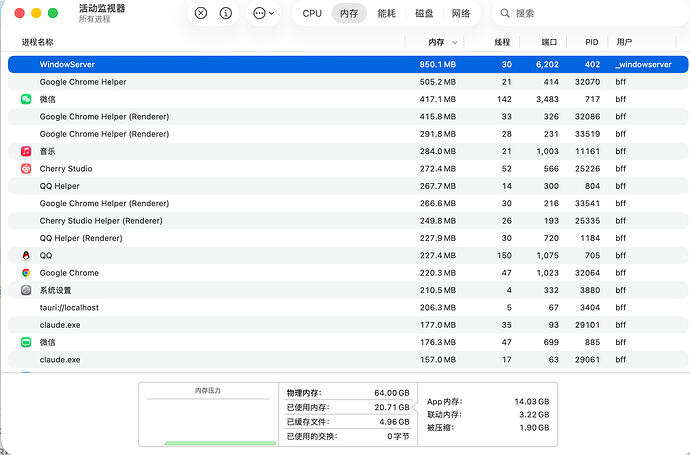Viewport: 690px width, 455px height.
Task: Click the WeChat icon in 417.1 MB row
Action: point(26,99)
